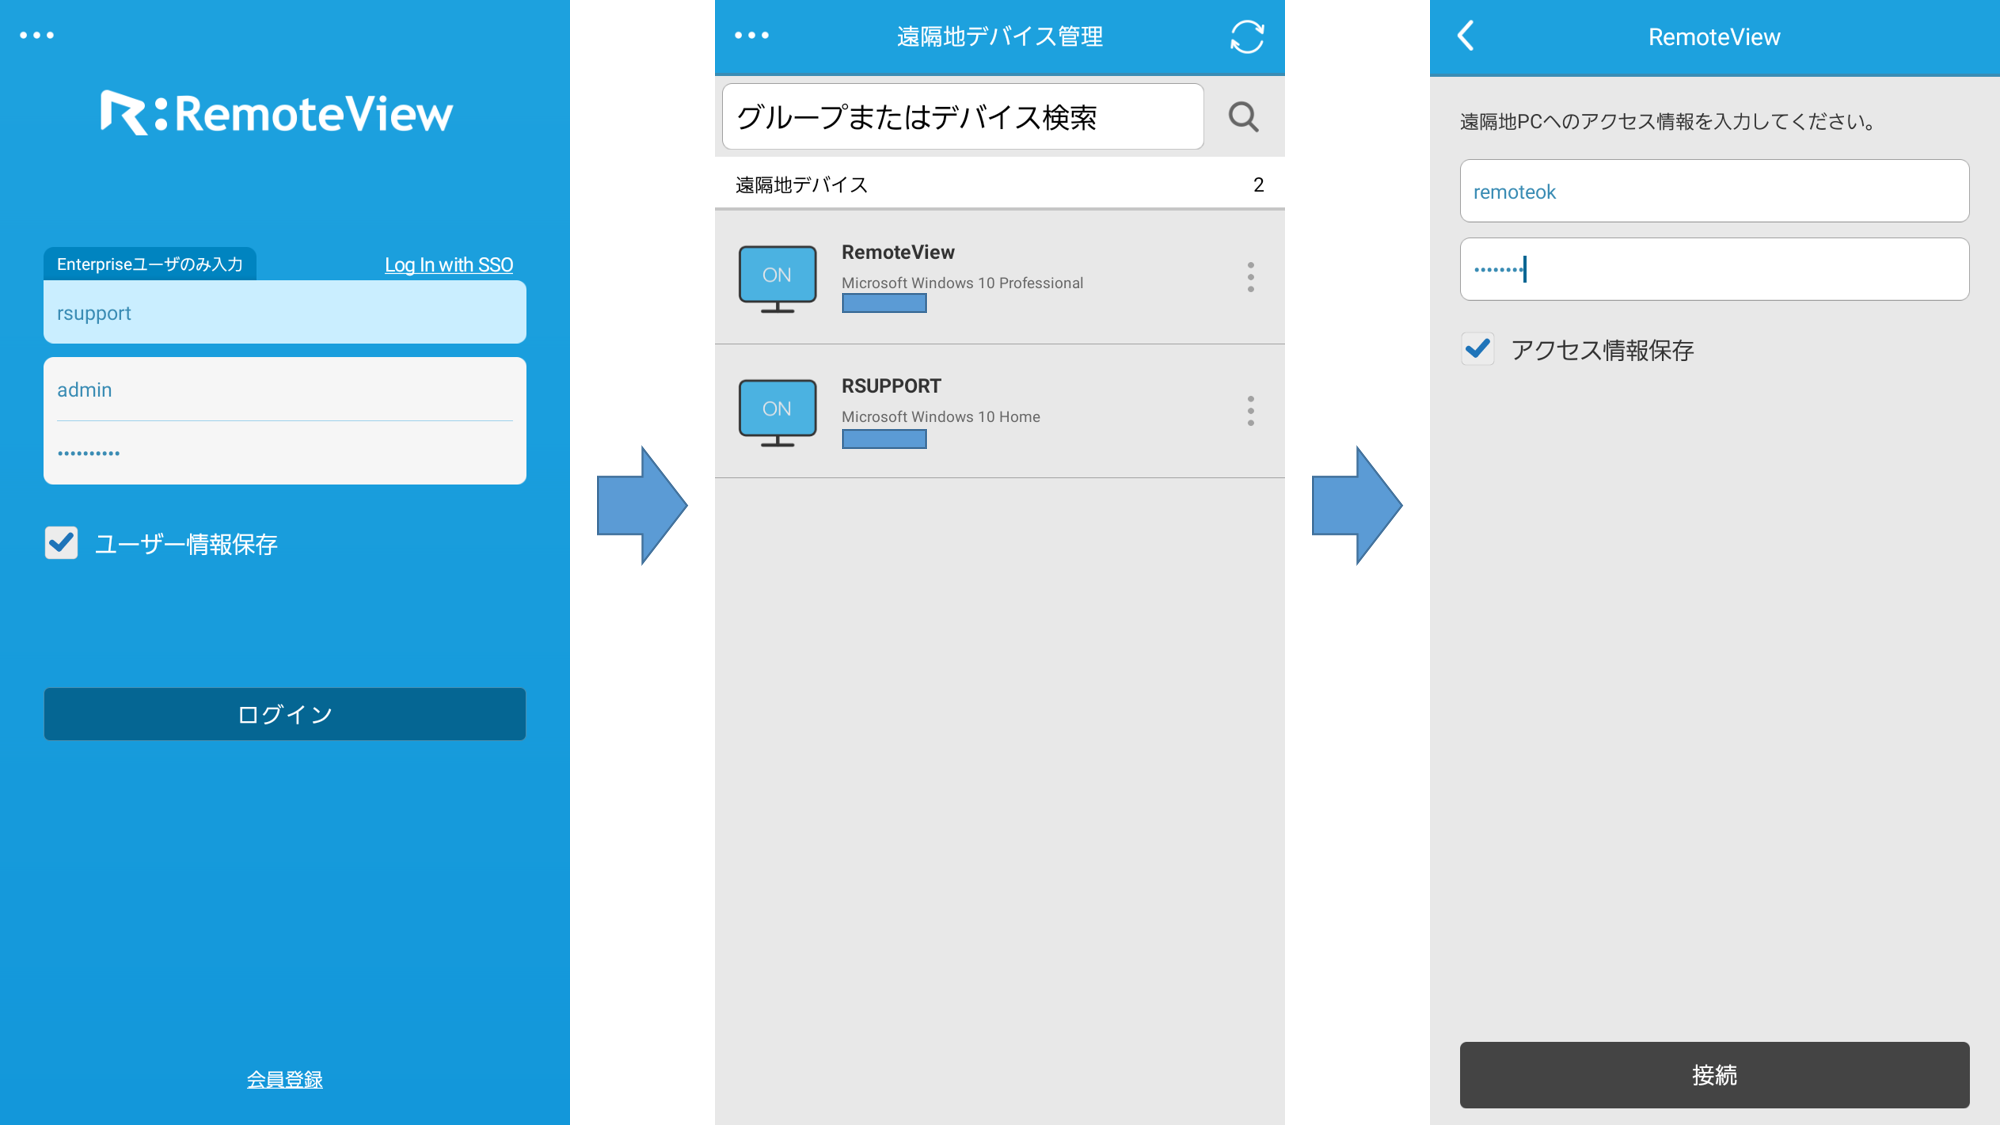Image resolution: width=2000 pixels, height=1125 pixels.
Task: Click the RSUPPORT ON monitor icon
Action: click(x=777, y=411)
